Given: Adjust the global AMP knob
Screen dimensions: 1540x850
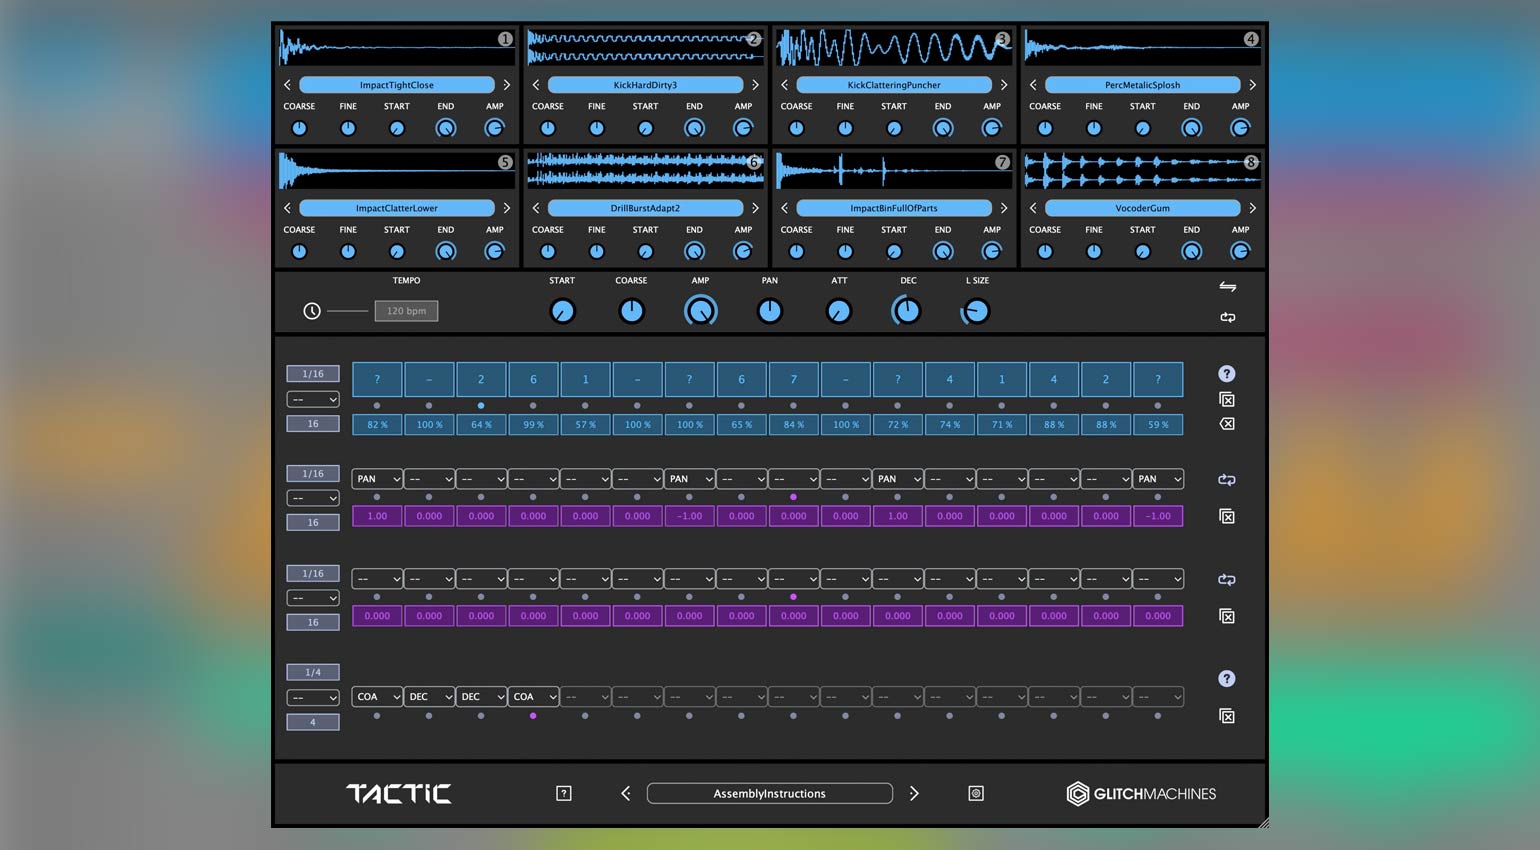Looking at the screenshot, I should tap(700, 311).
